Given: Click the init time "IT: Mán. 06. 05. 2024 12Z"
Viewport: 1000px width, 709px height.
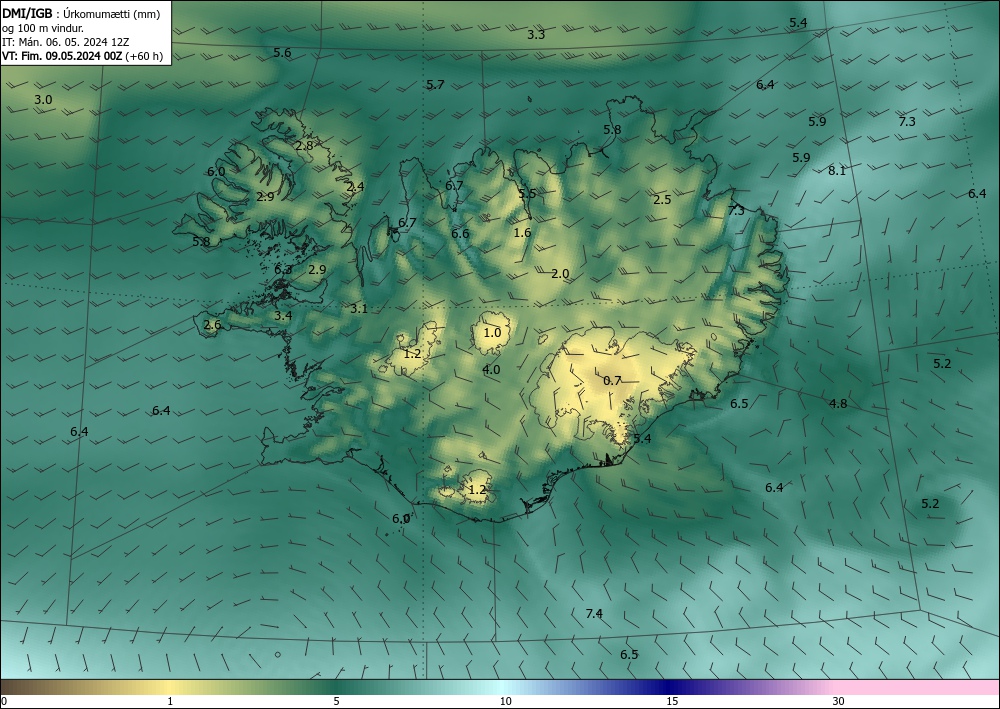Looking at the screenshot, I should tap(66, 42).
